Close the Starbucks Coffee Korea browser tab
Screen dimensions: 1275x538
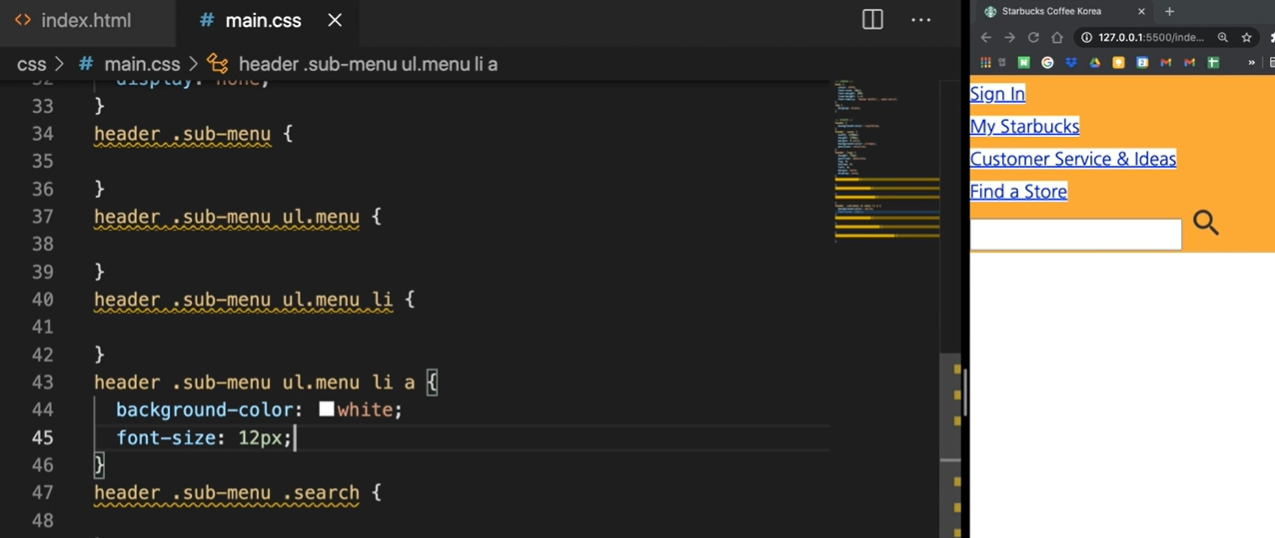[x=1141, y=11]
